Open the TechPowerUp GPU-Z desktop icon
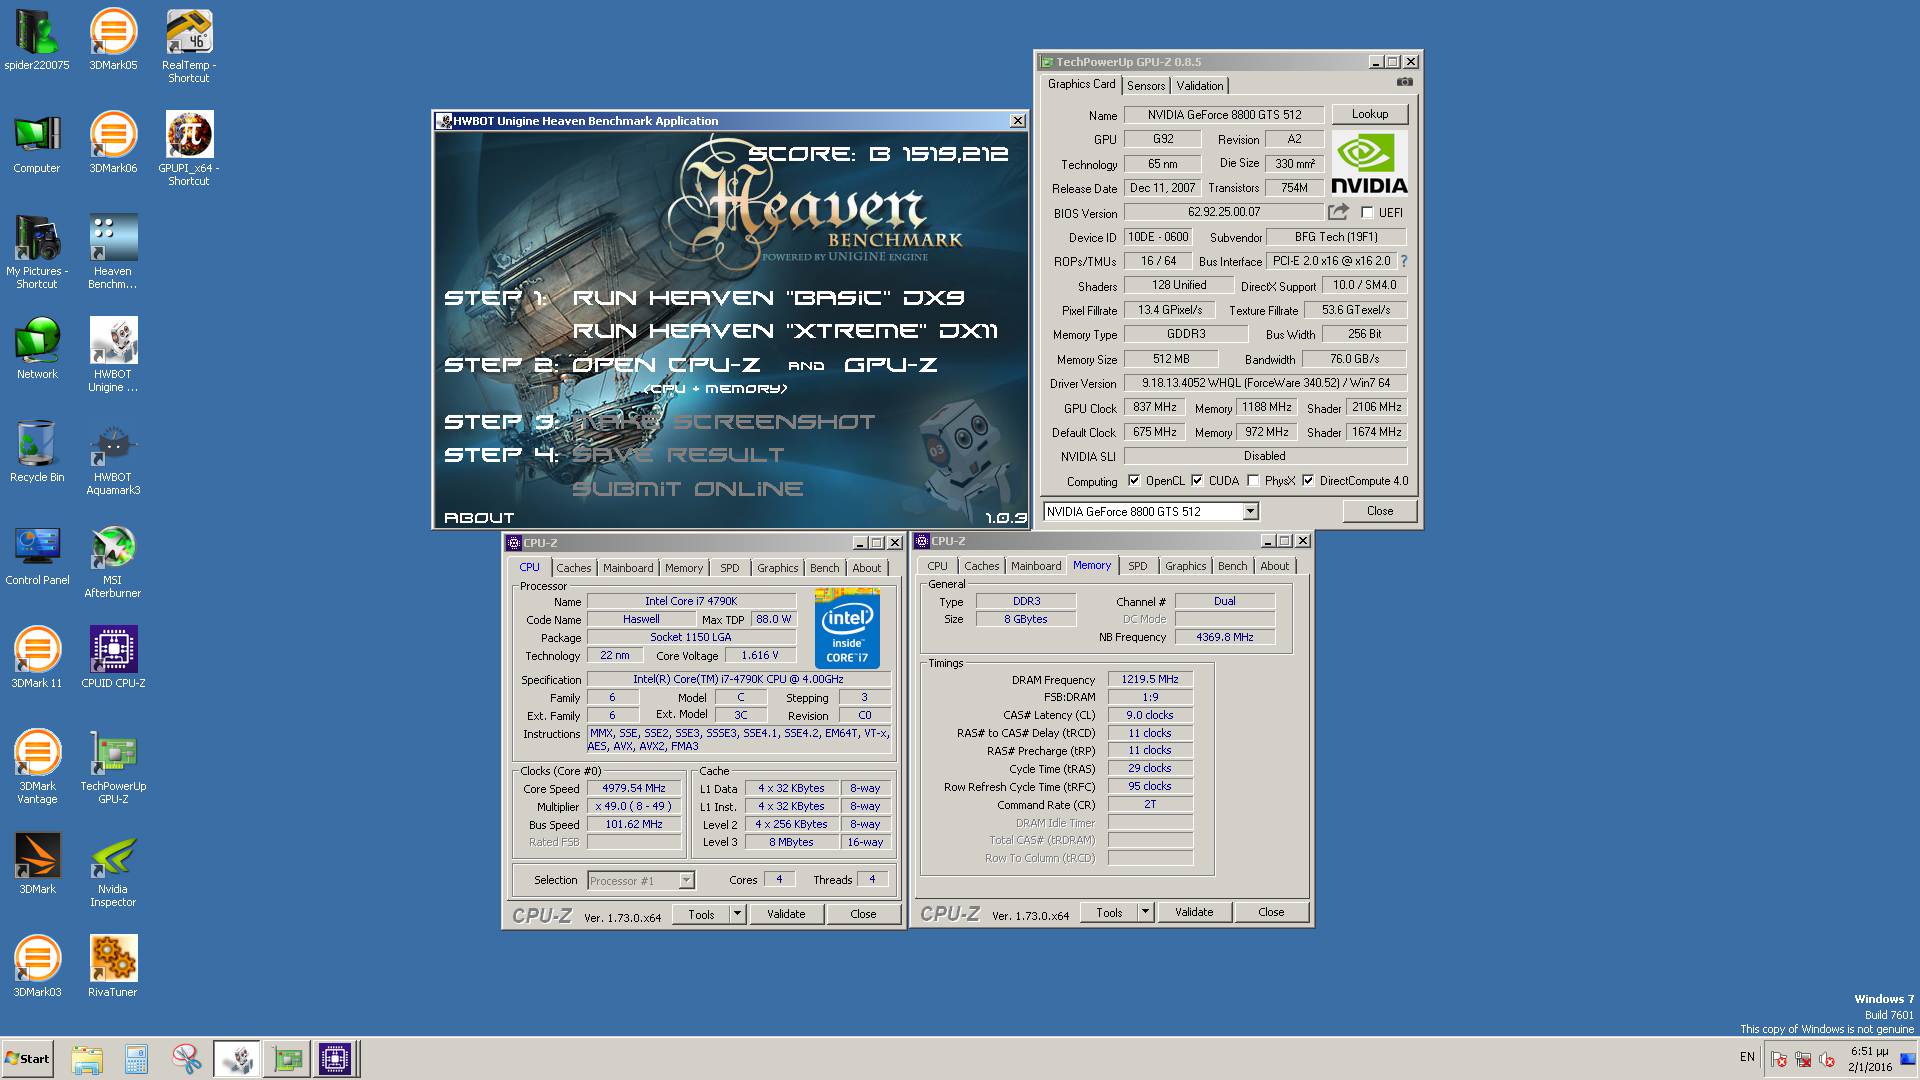1920x1080 pixels. (113, 767)
